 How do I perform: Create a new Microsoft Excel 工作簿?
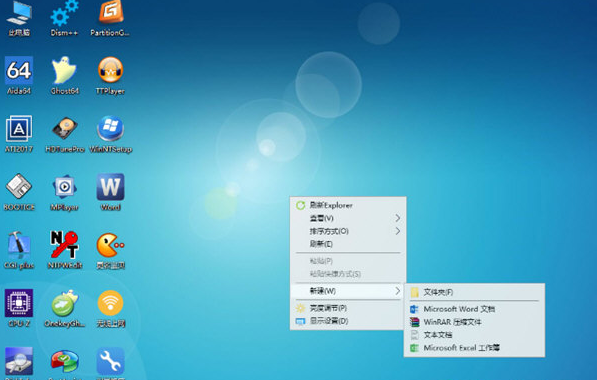474,348
